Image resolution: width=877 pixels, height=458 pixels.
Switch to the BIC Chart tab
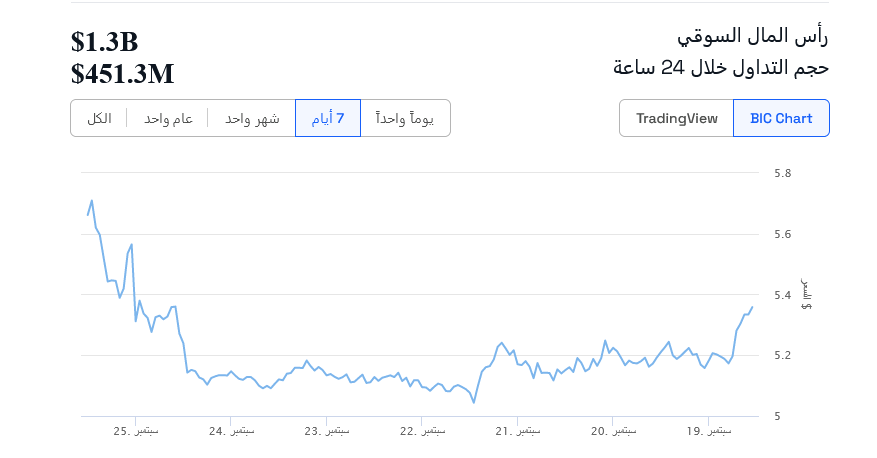781,118
